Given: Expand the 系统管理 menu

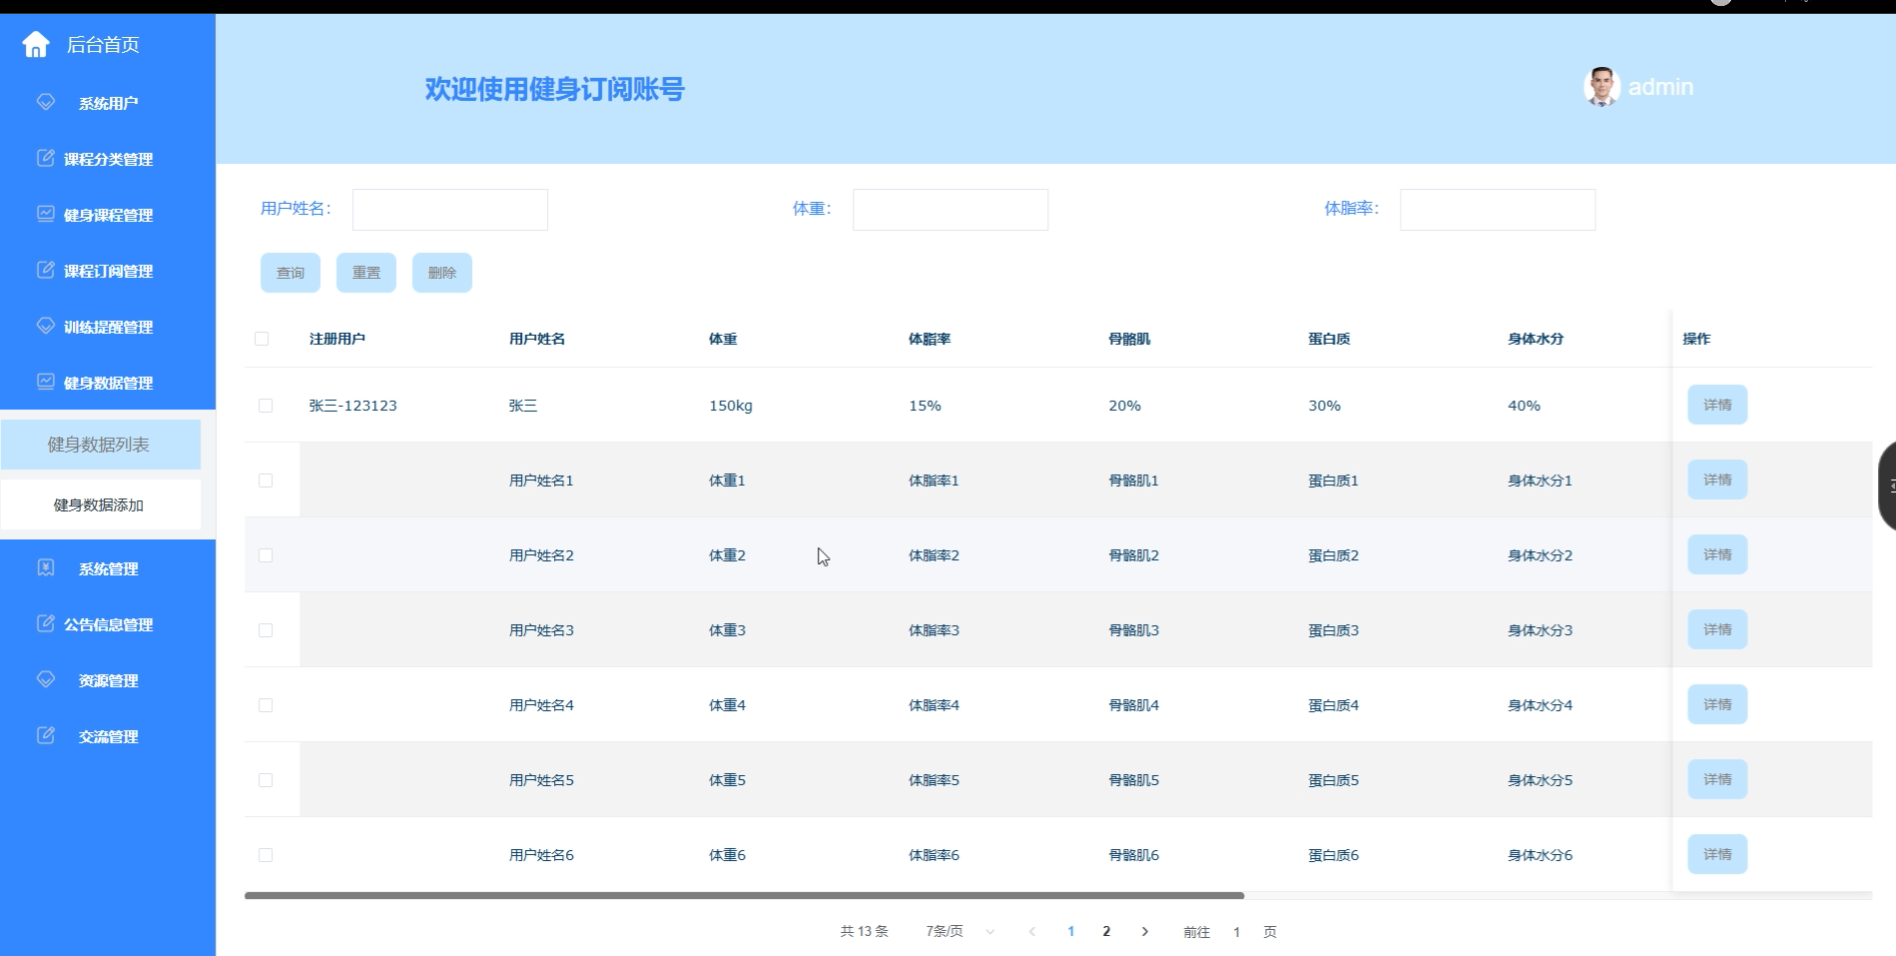Looking at the screenshot, I should coord(108,568).
